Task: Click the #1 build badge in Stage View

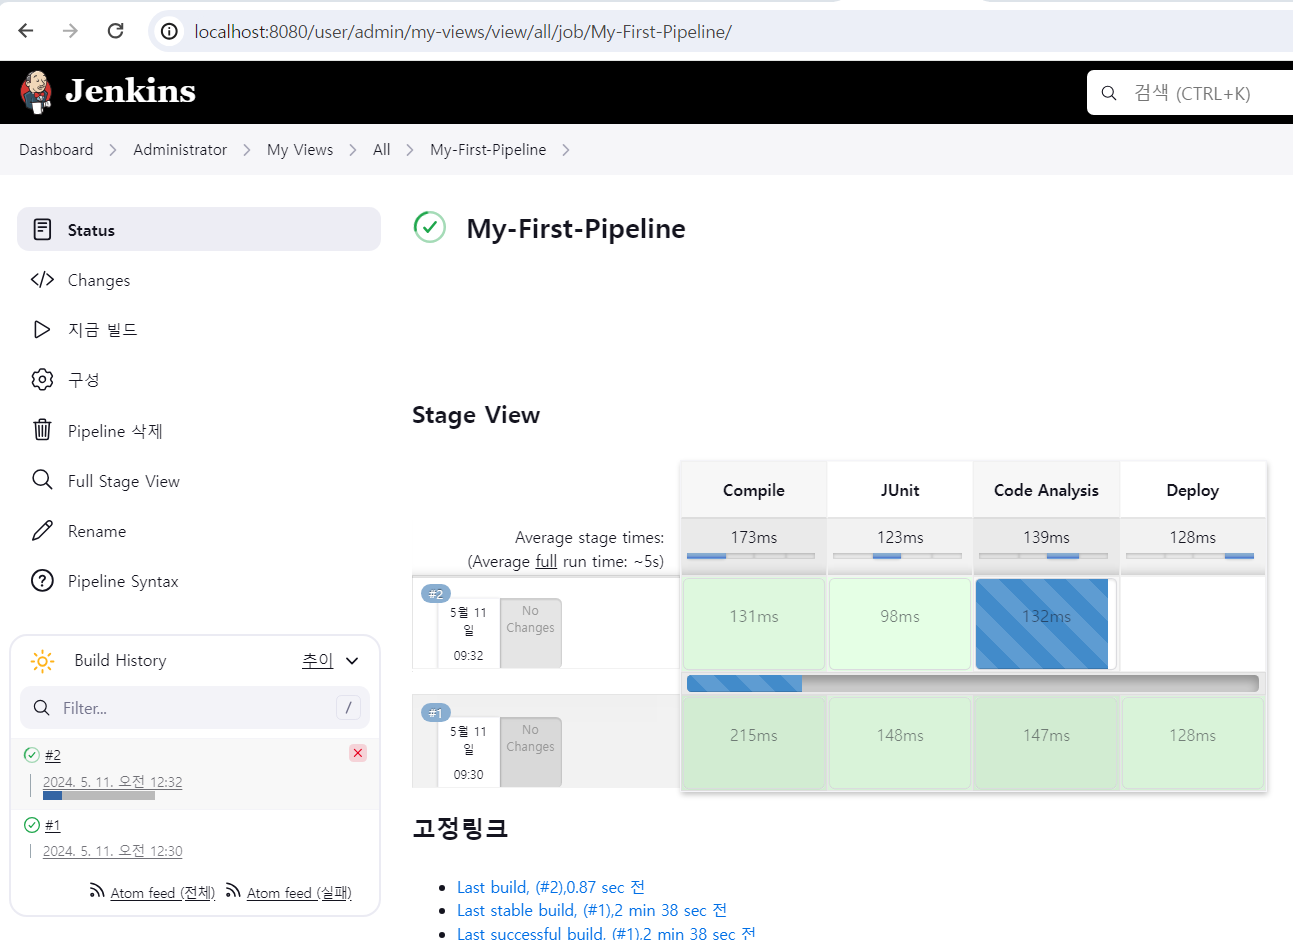Action: coord(436,713)
